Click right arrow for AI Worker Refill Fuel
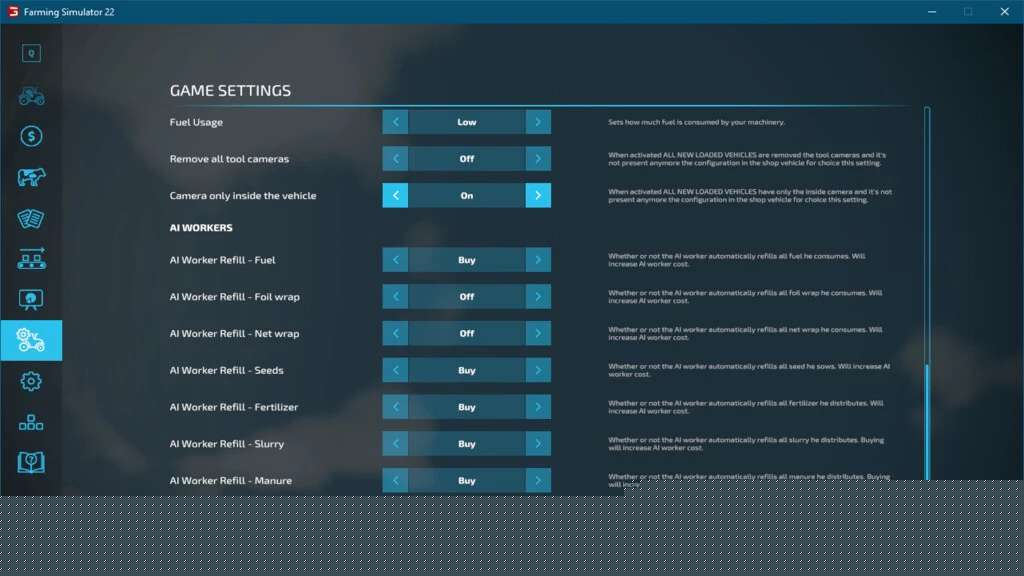The height and width of the screenshot is (576, 1024). pos(538,260)
